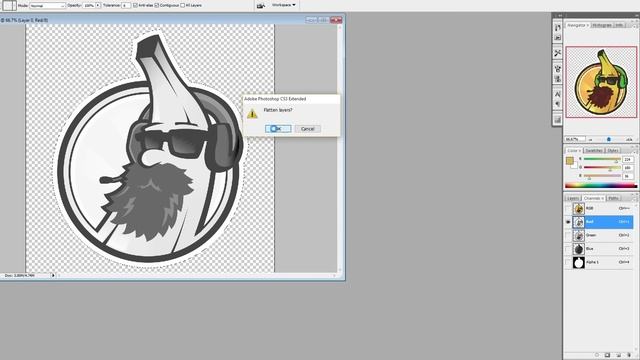
Task: Open the Character dock icon
Action: (558, 94)
